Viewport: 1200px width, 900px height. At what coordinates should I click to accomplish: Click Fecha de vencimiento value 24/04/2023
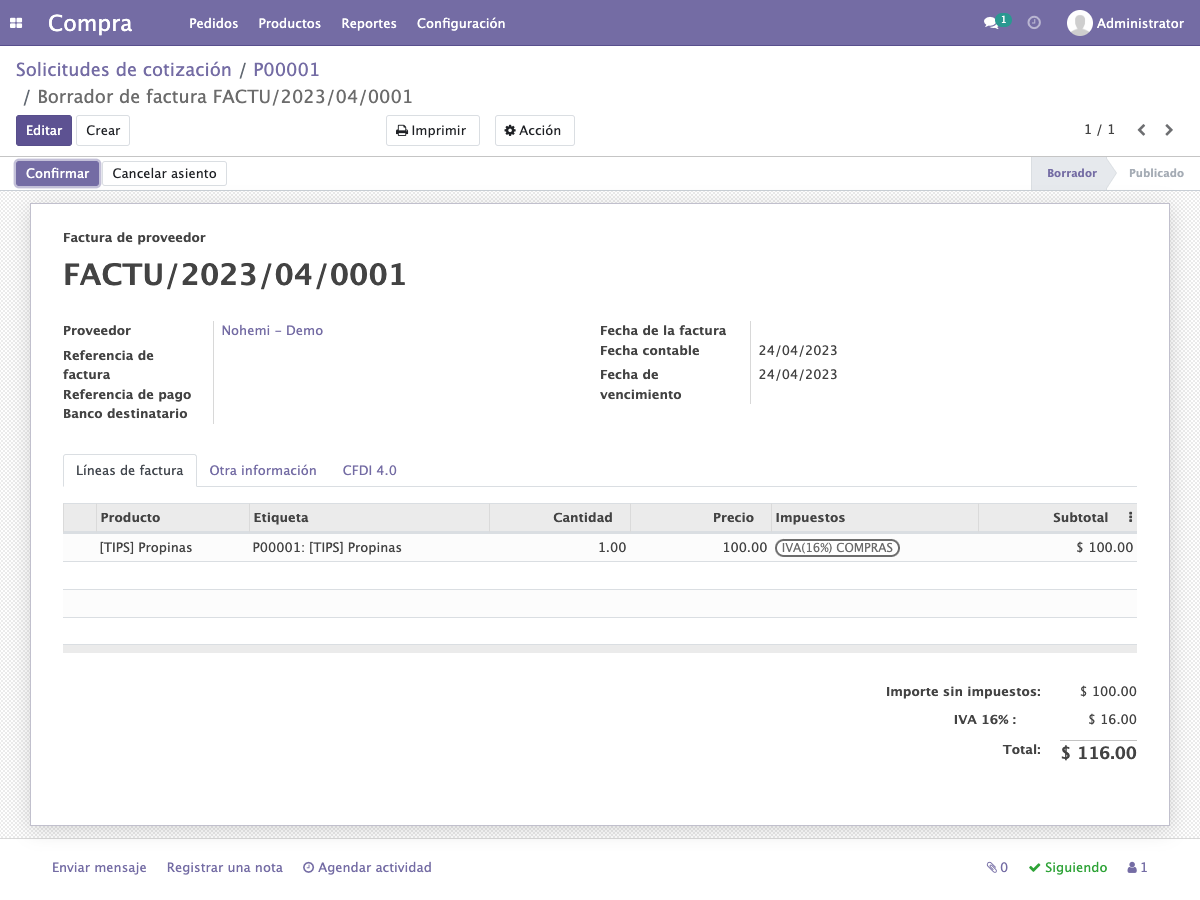(x=798, y=375)
